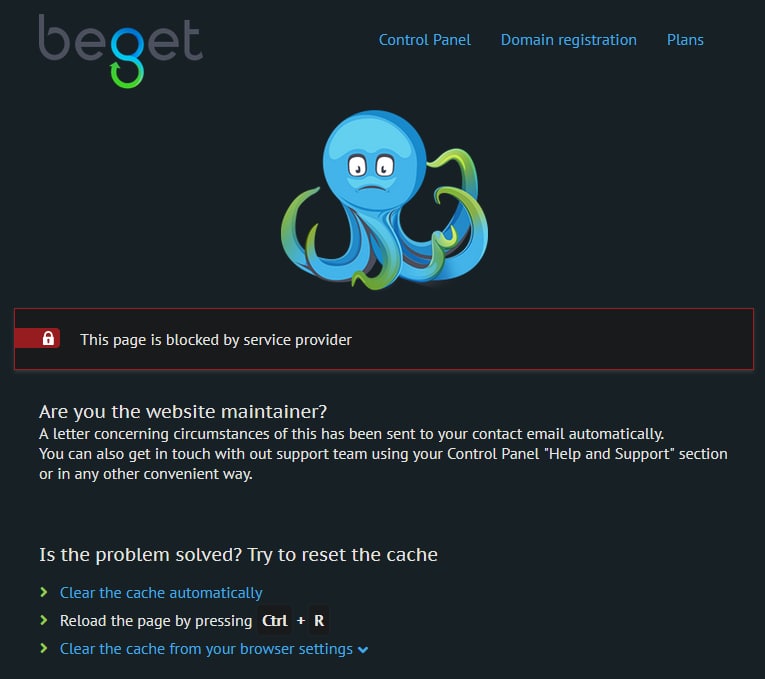Image resolution: width=765 pixels, height=679 pixels.
Task: Click green chevron beside 'Clear the cache automatically'
Action: (x=44, y=592)
